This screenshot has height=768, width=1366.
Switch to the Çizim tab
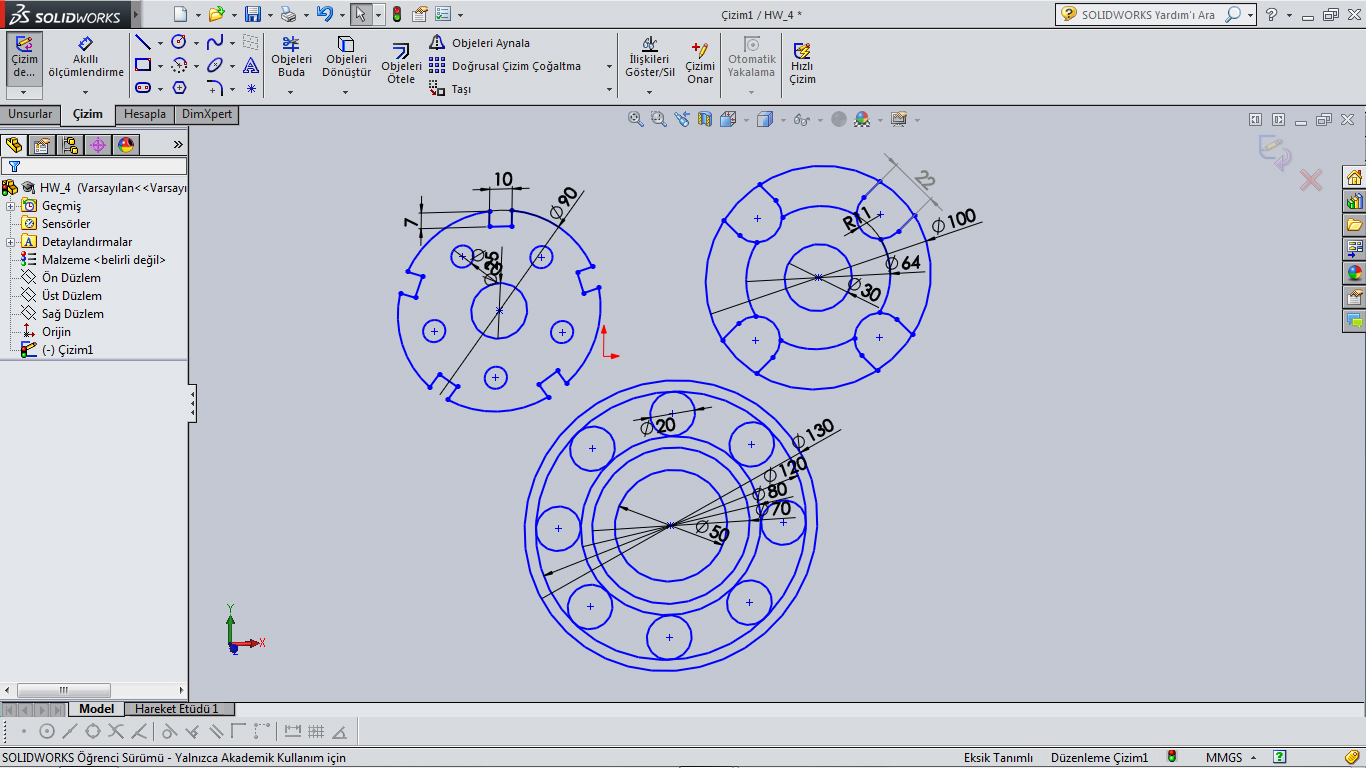coord(88,115)
